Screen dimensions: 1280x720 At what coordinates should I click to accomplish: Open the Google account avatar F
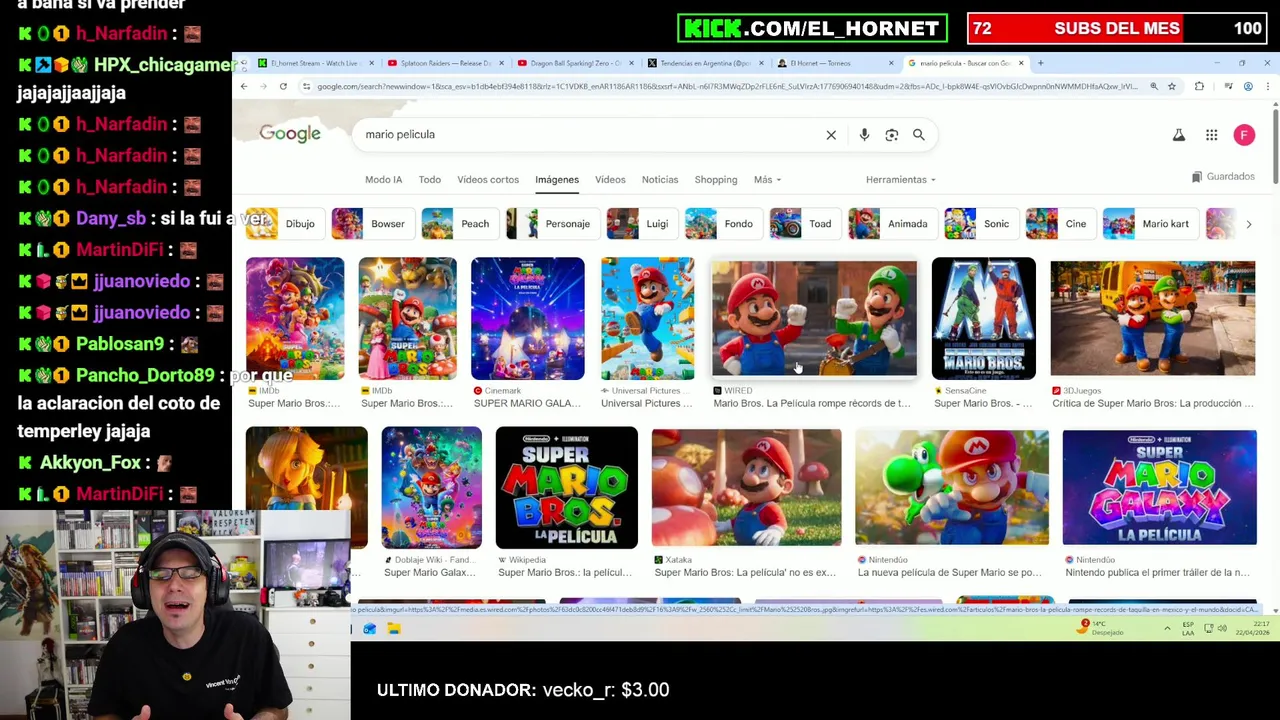(x=1244, y=135)
